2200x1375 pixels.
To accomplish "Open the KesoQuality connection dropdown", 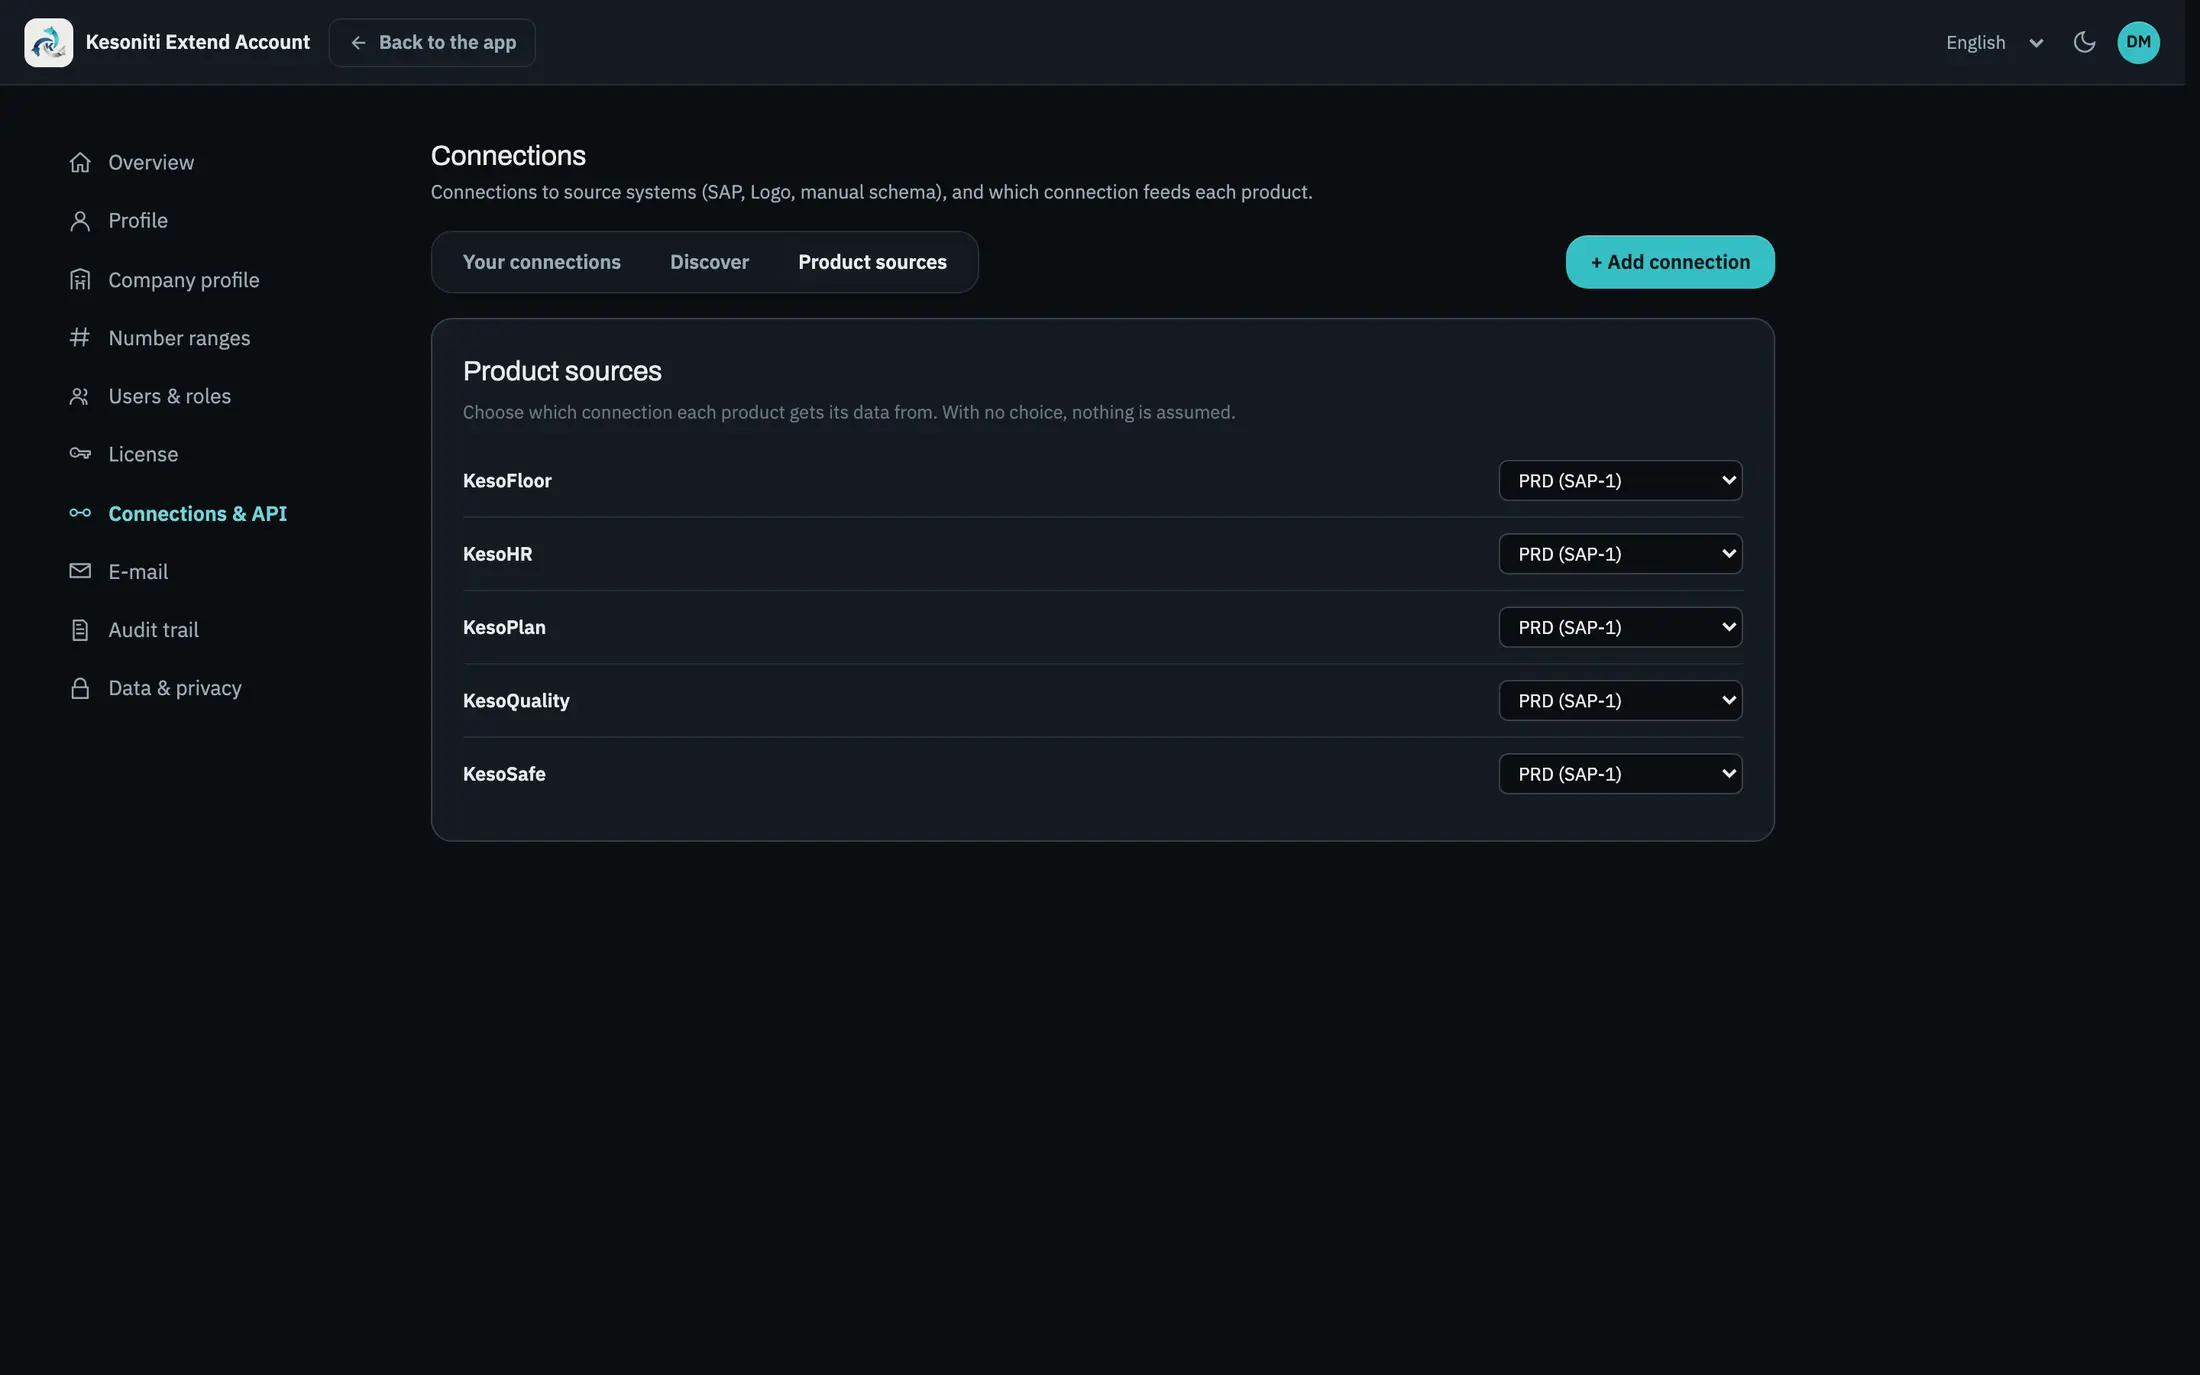I will [1620, 700].
